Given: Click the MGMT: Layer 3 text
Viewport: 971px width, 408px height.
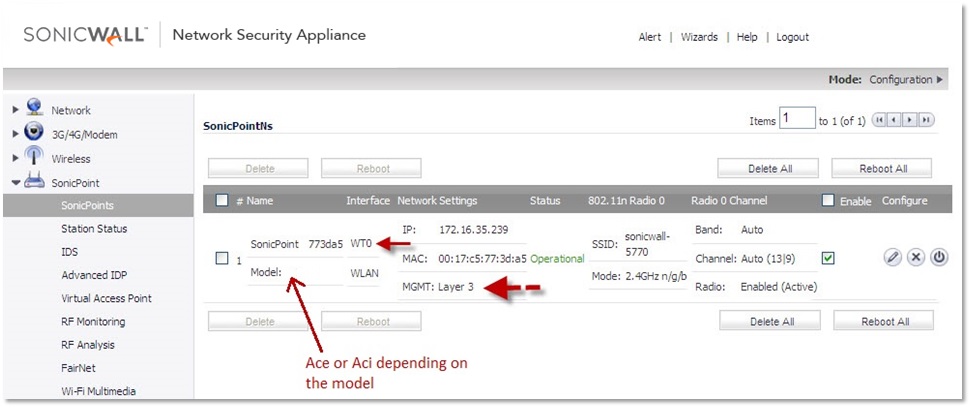Looking at the screenshot, I should [438, 287].
